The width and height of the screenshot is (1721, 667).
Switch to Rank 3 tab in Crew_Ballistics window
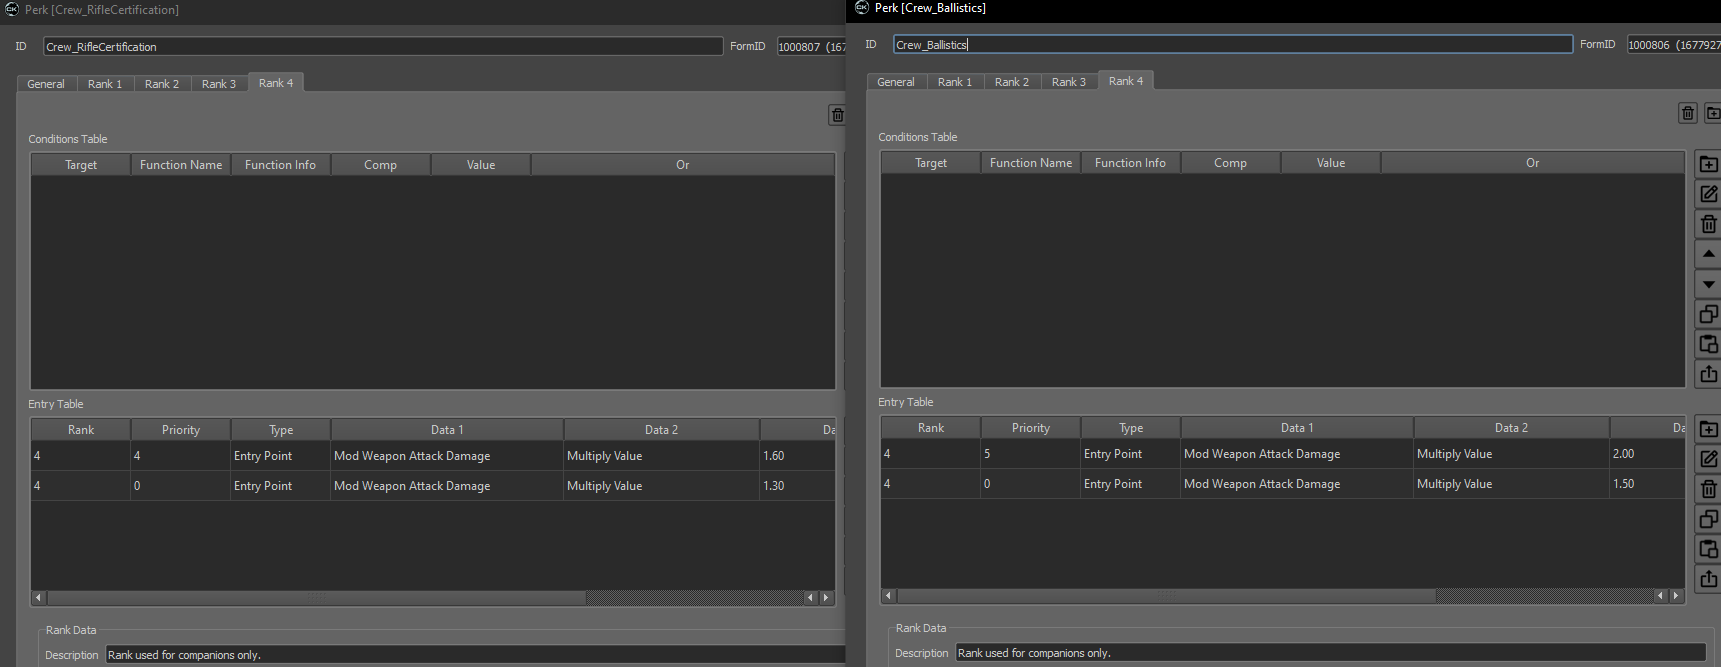tap(1069, 82)
